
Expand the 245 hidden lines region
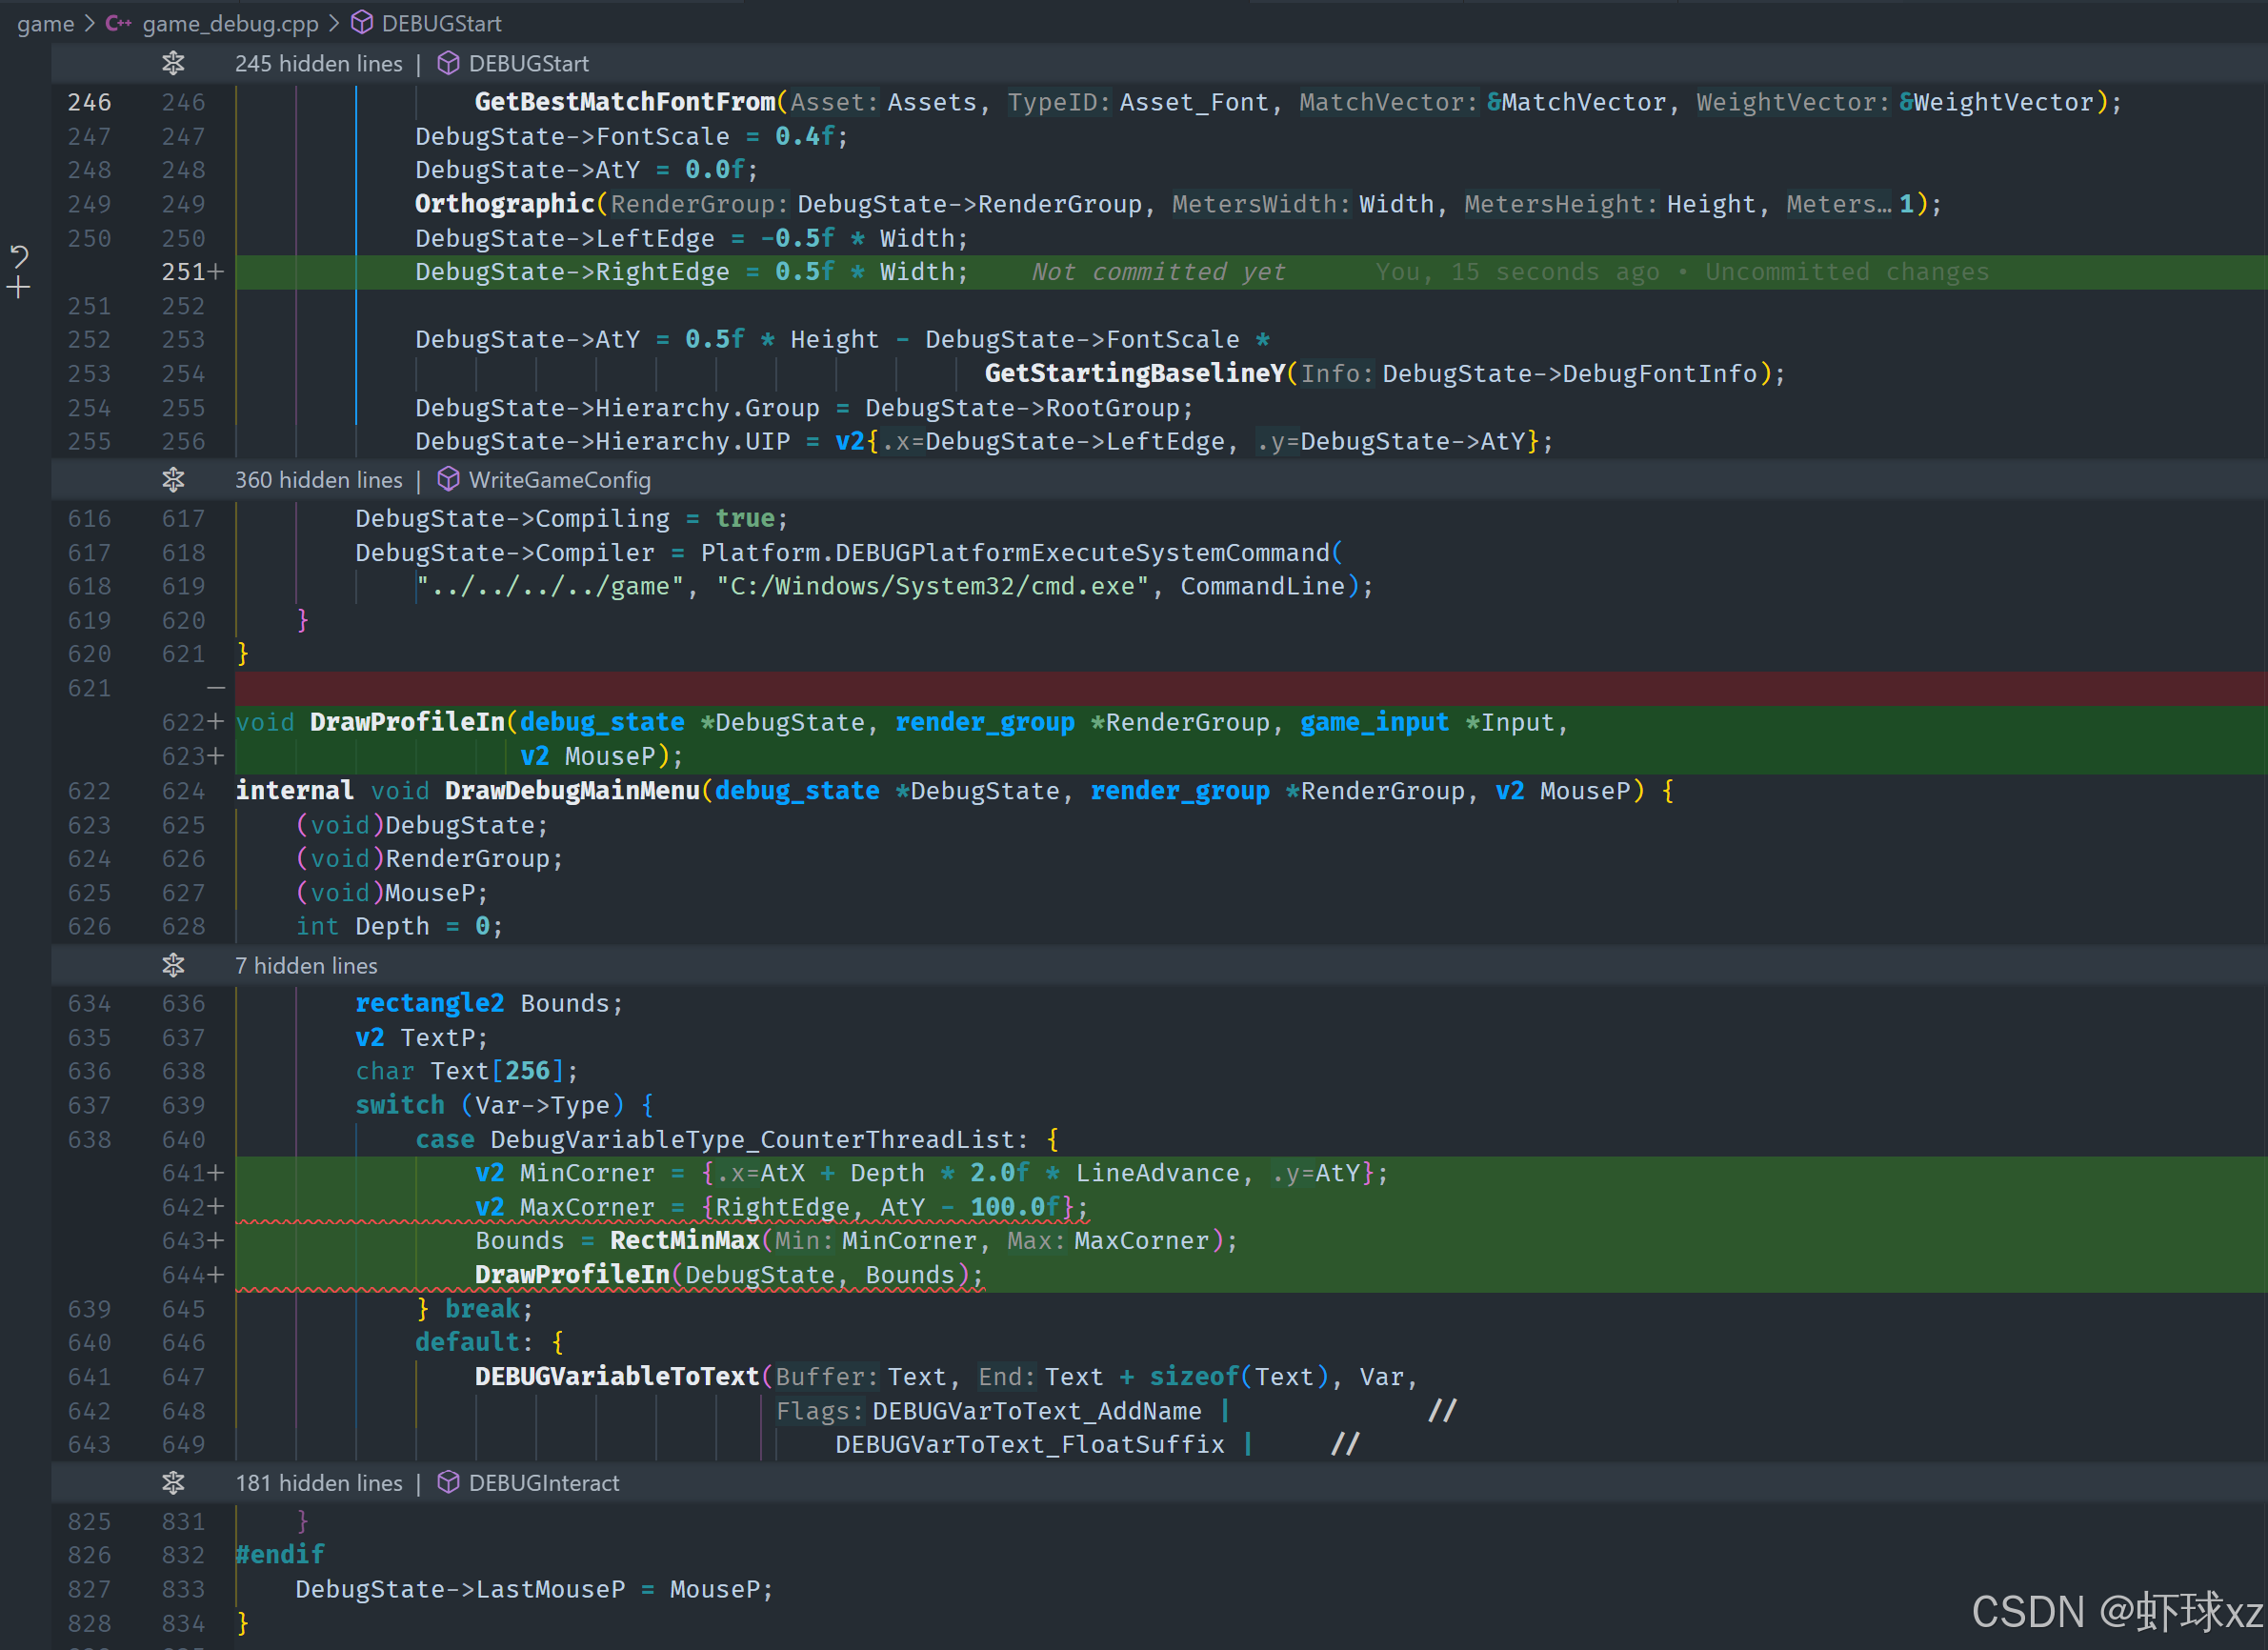173,63
